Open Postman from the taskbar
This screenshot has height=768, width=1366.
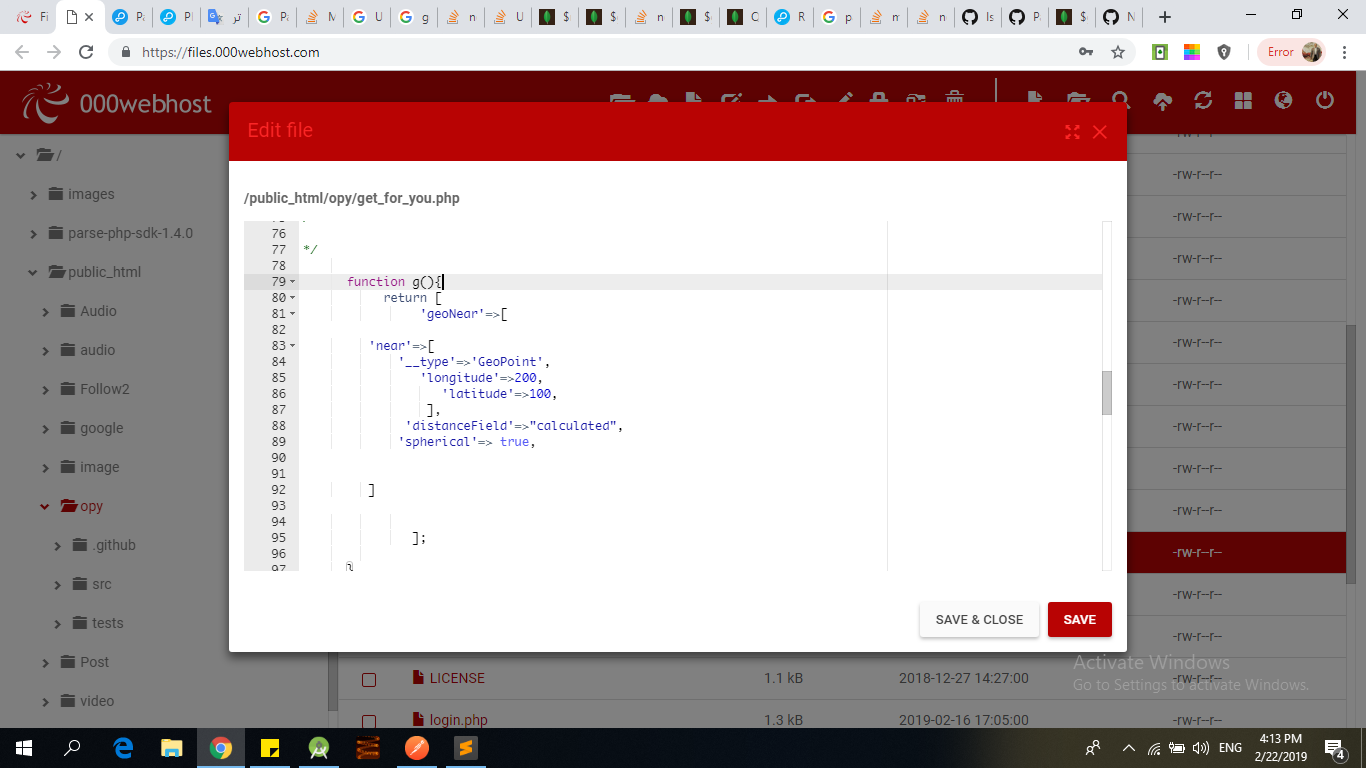click(x=417, y=748)
